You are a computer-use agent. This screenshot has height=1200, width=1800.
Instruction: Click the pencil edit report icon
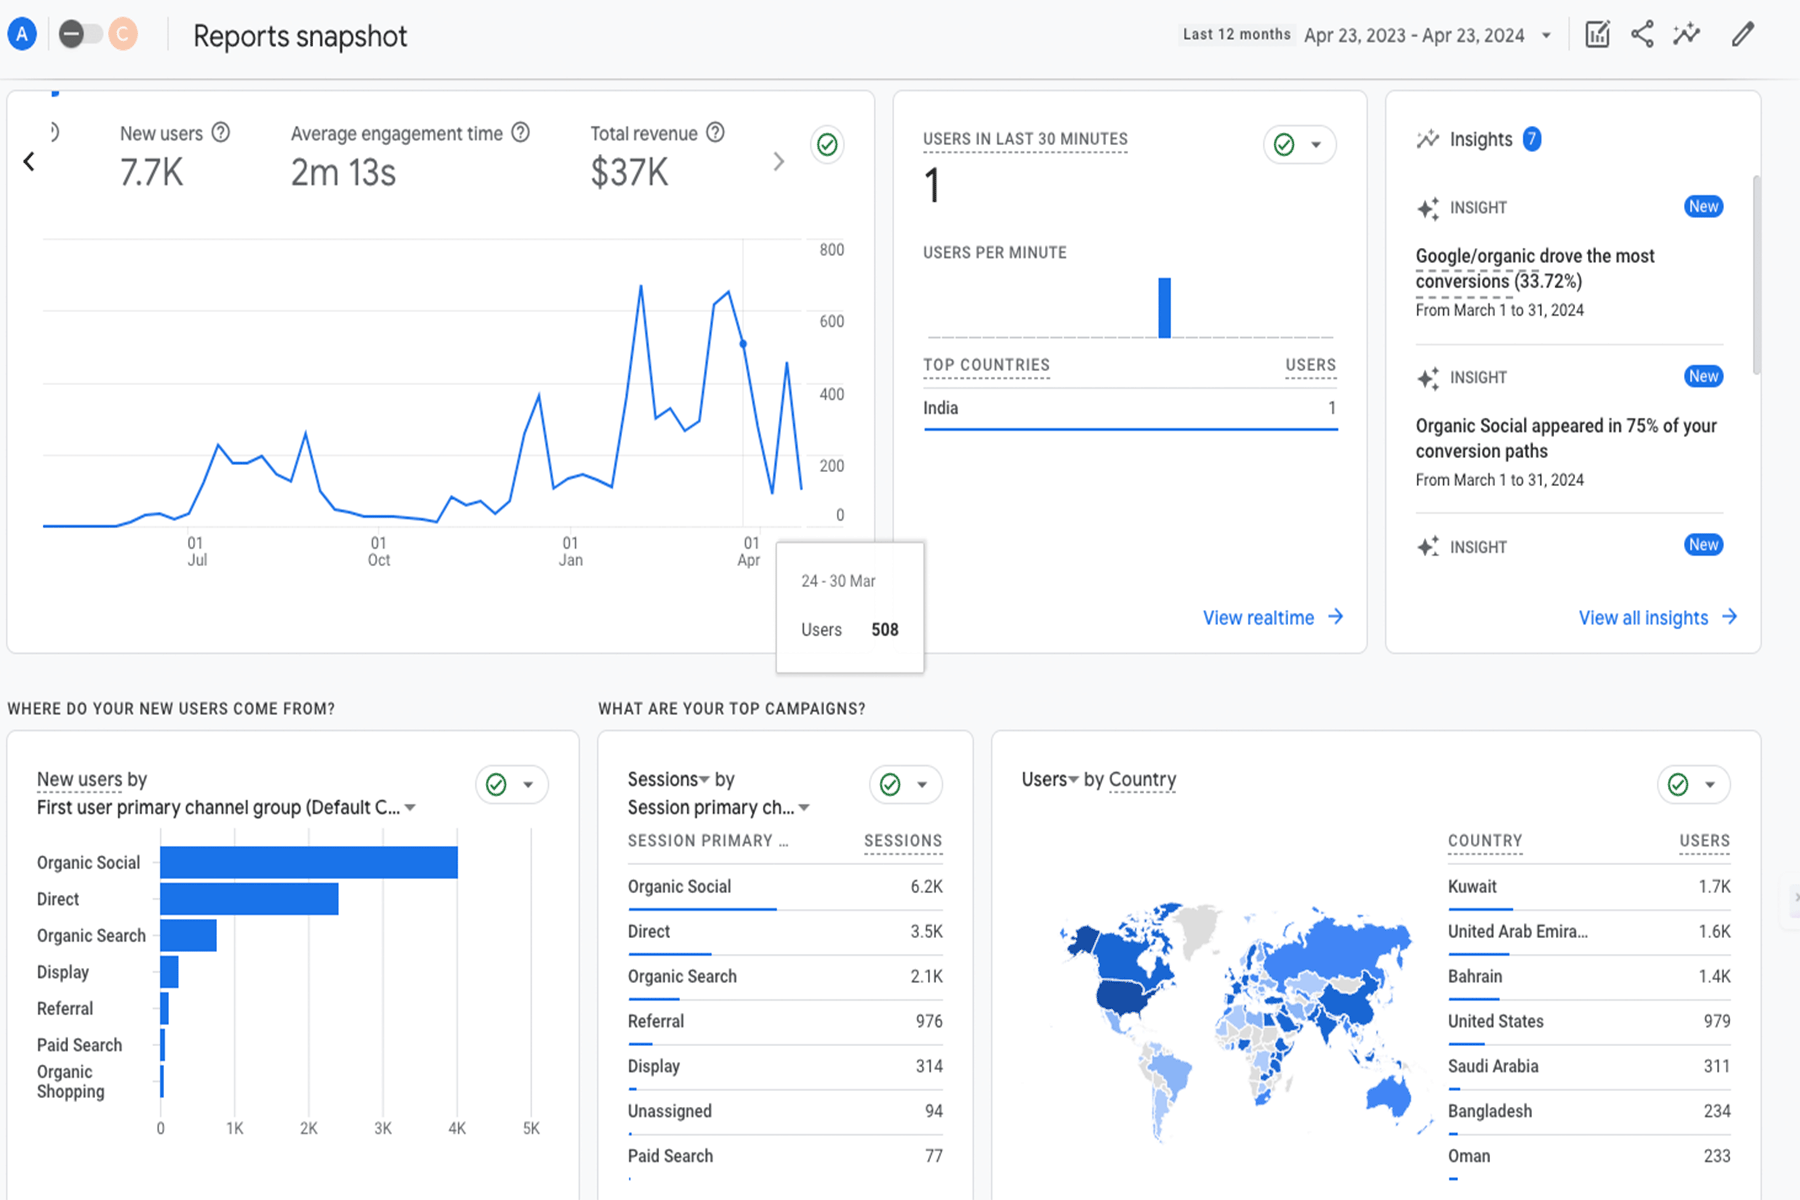(x=1742, y=34)
